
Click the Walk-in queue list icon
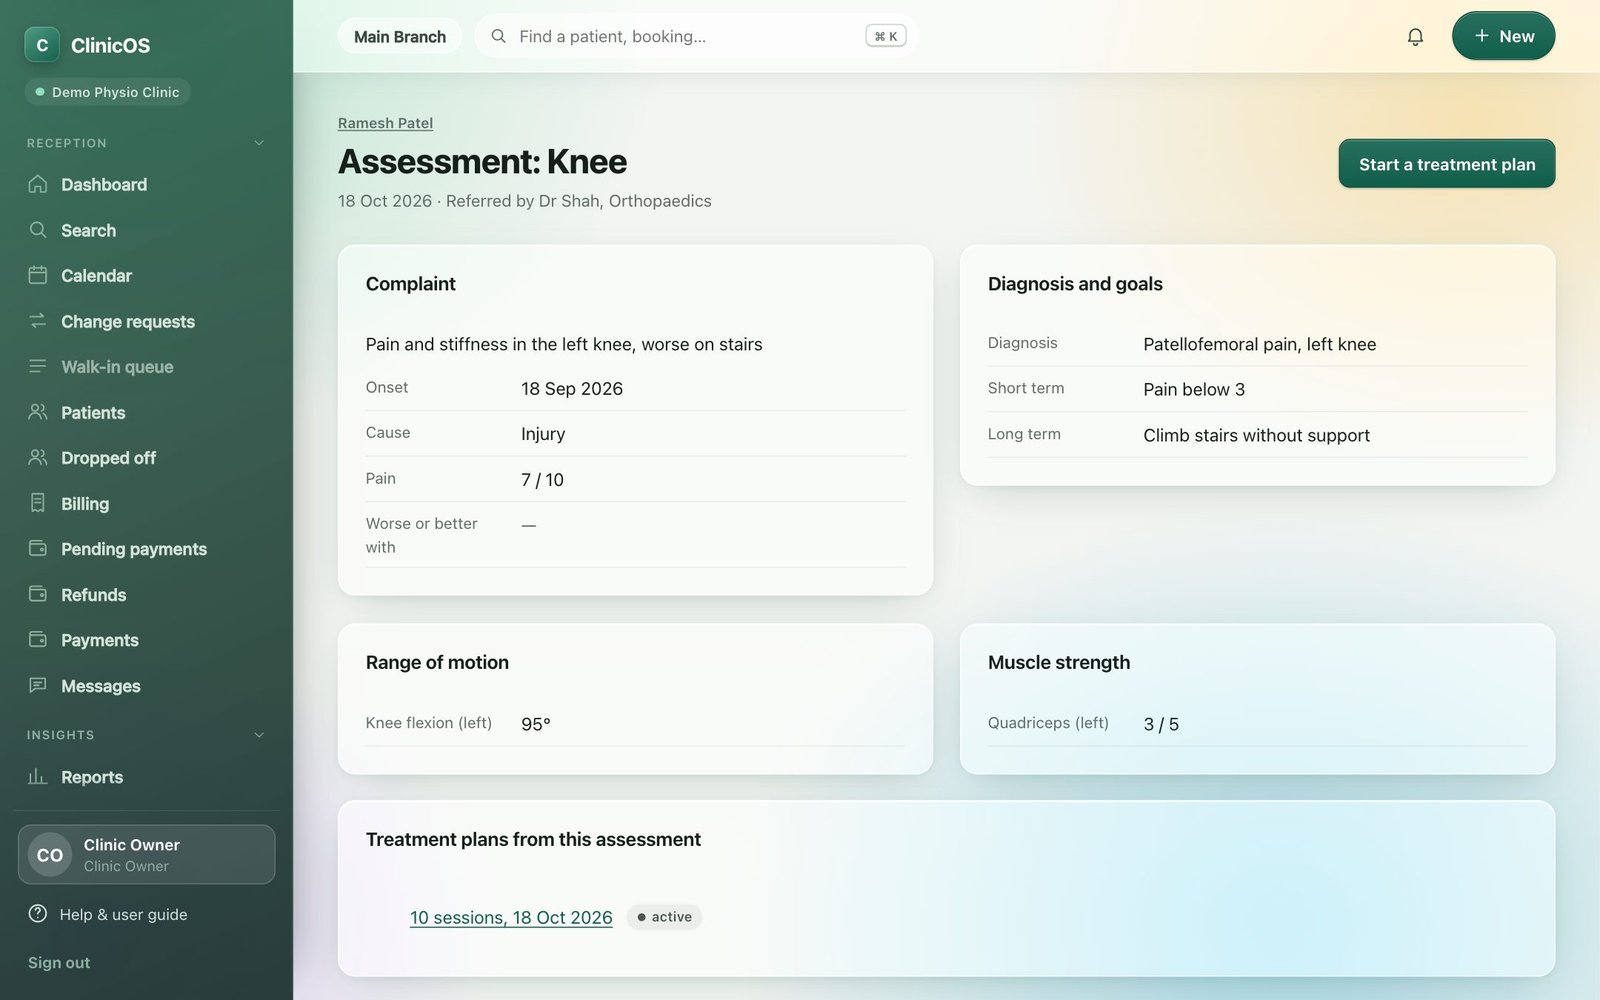(x=38, y=366)
